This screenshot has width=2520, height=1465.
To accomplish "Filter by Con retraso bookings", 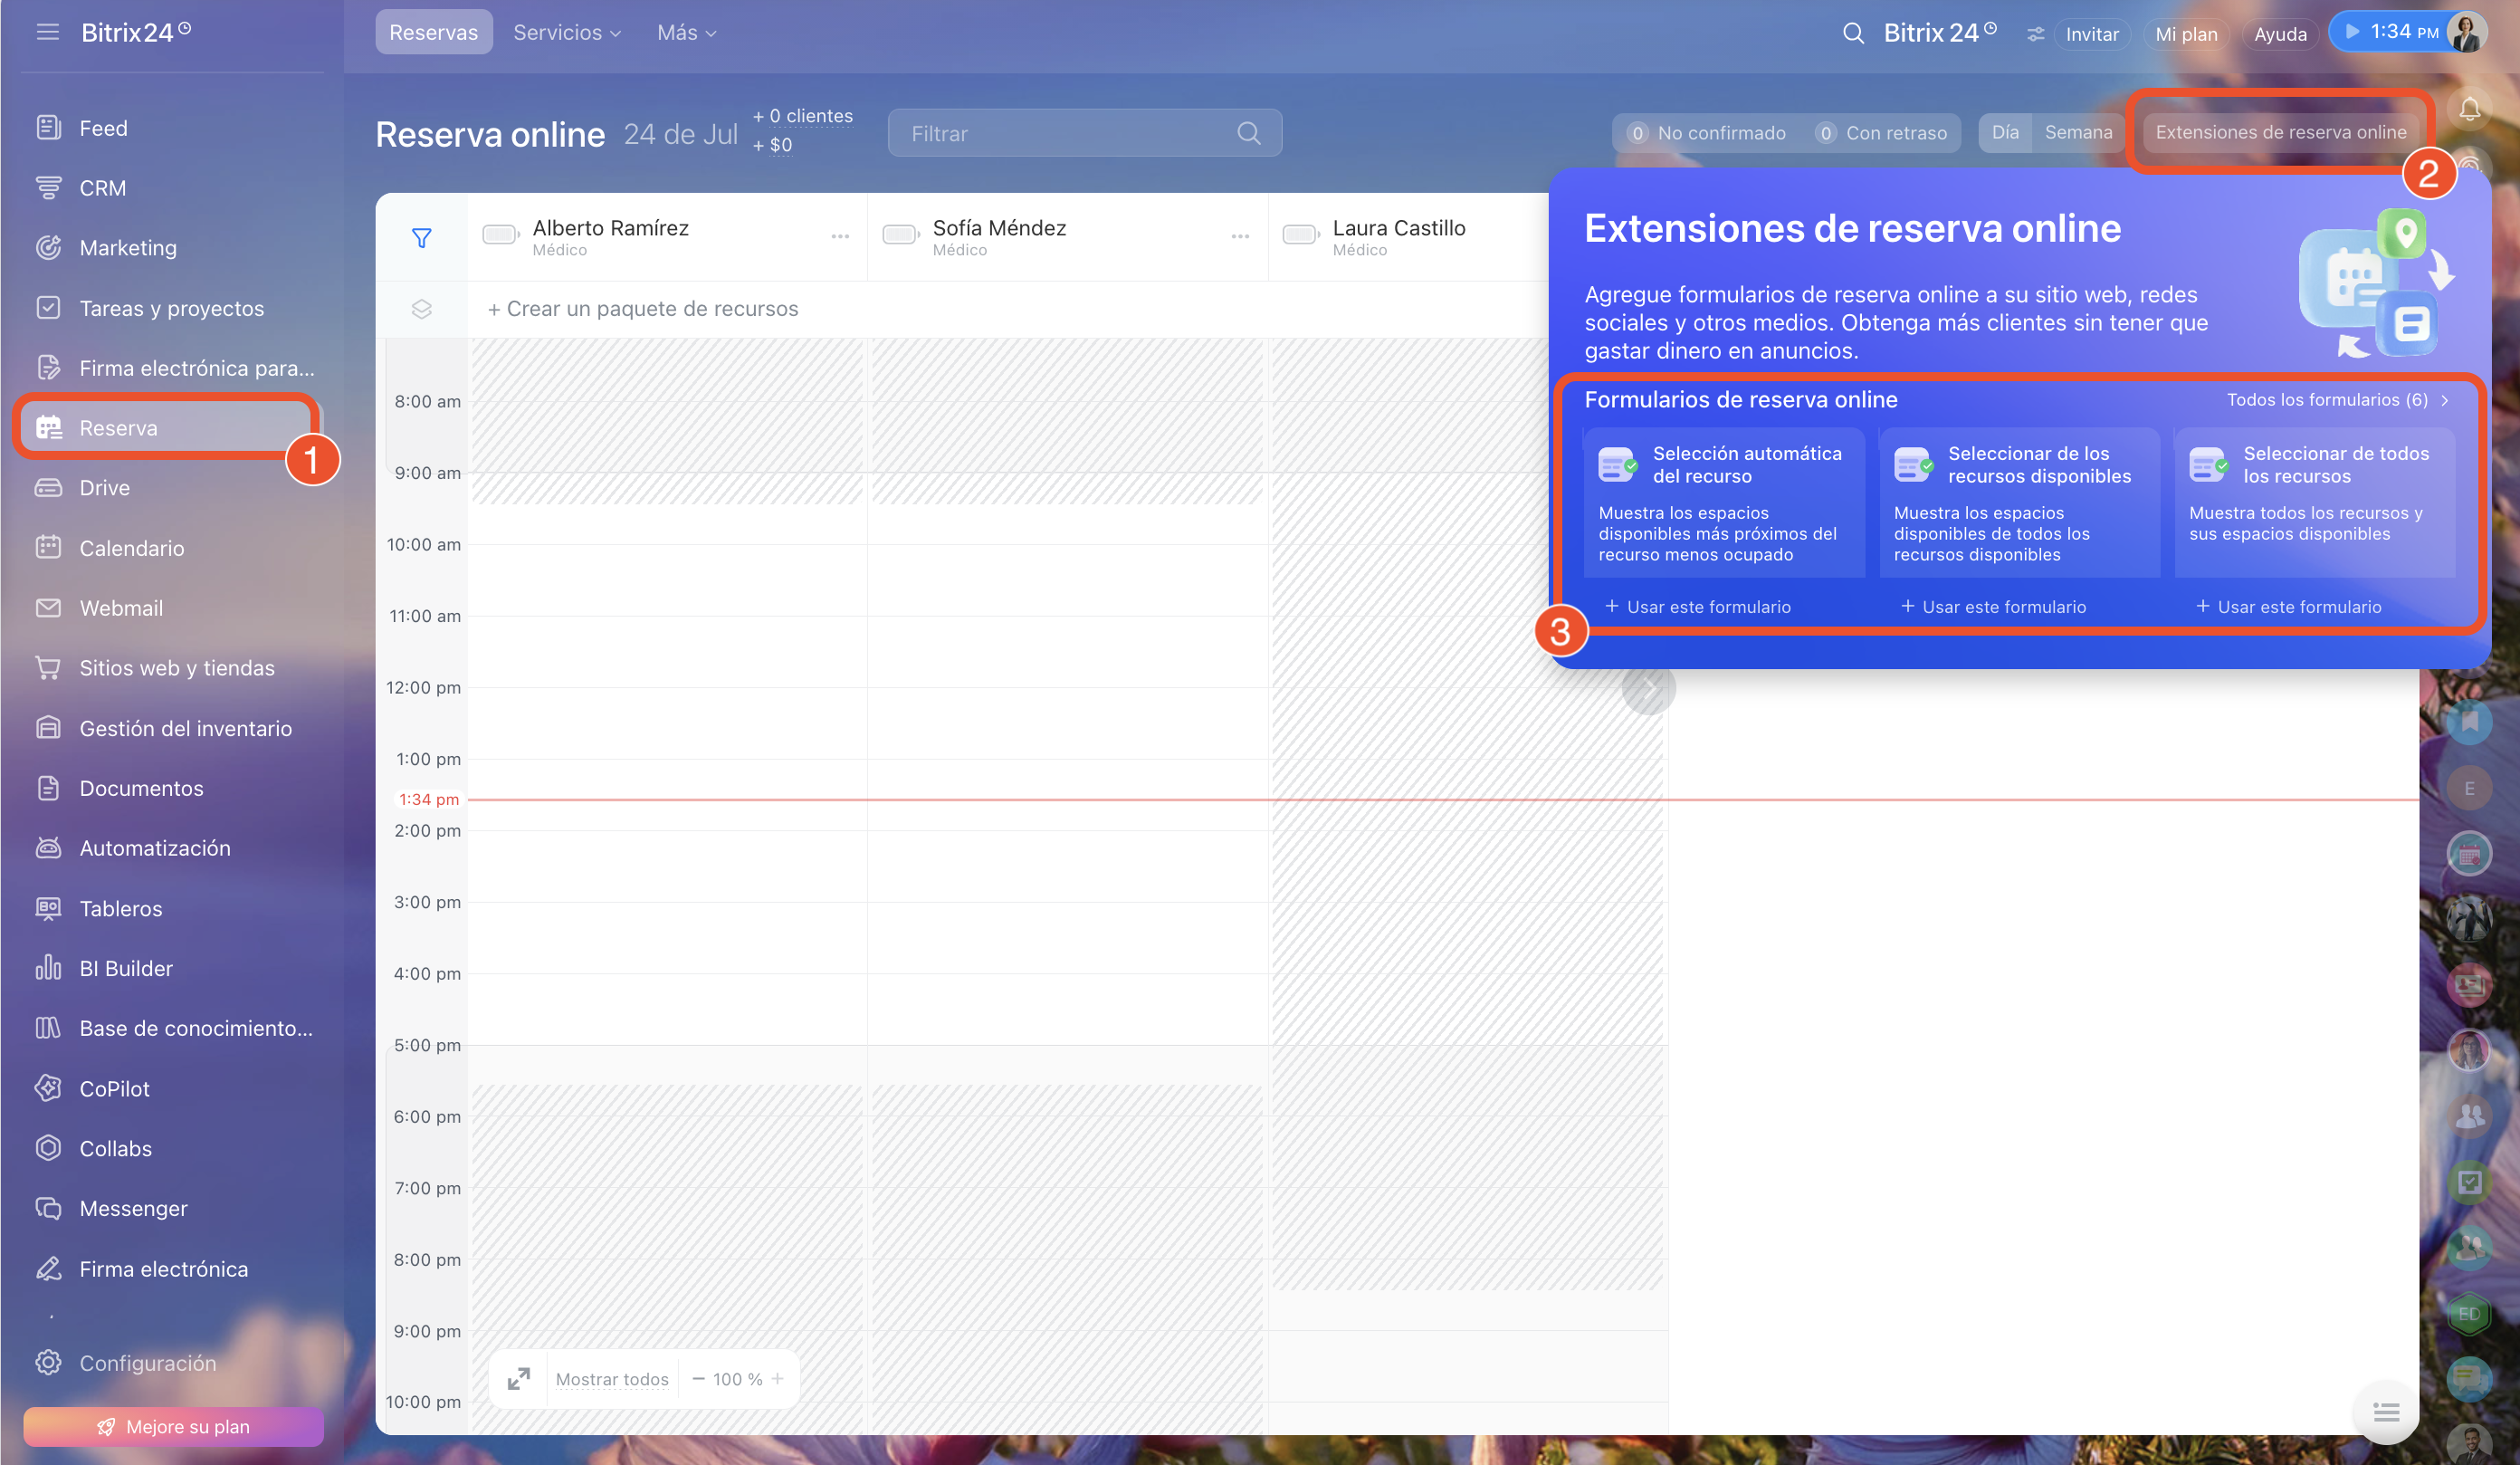I will click(x=1881, y=133).
